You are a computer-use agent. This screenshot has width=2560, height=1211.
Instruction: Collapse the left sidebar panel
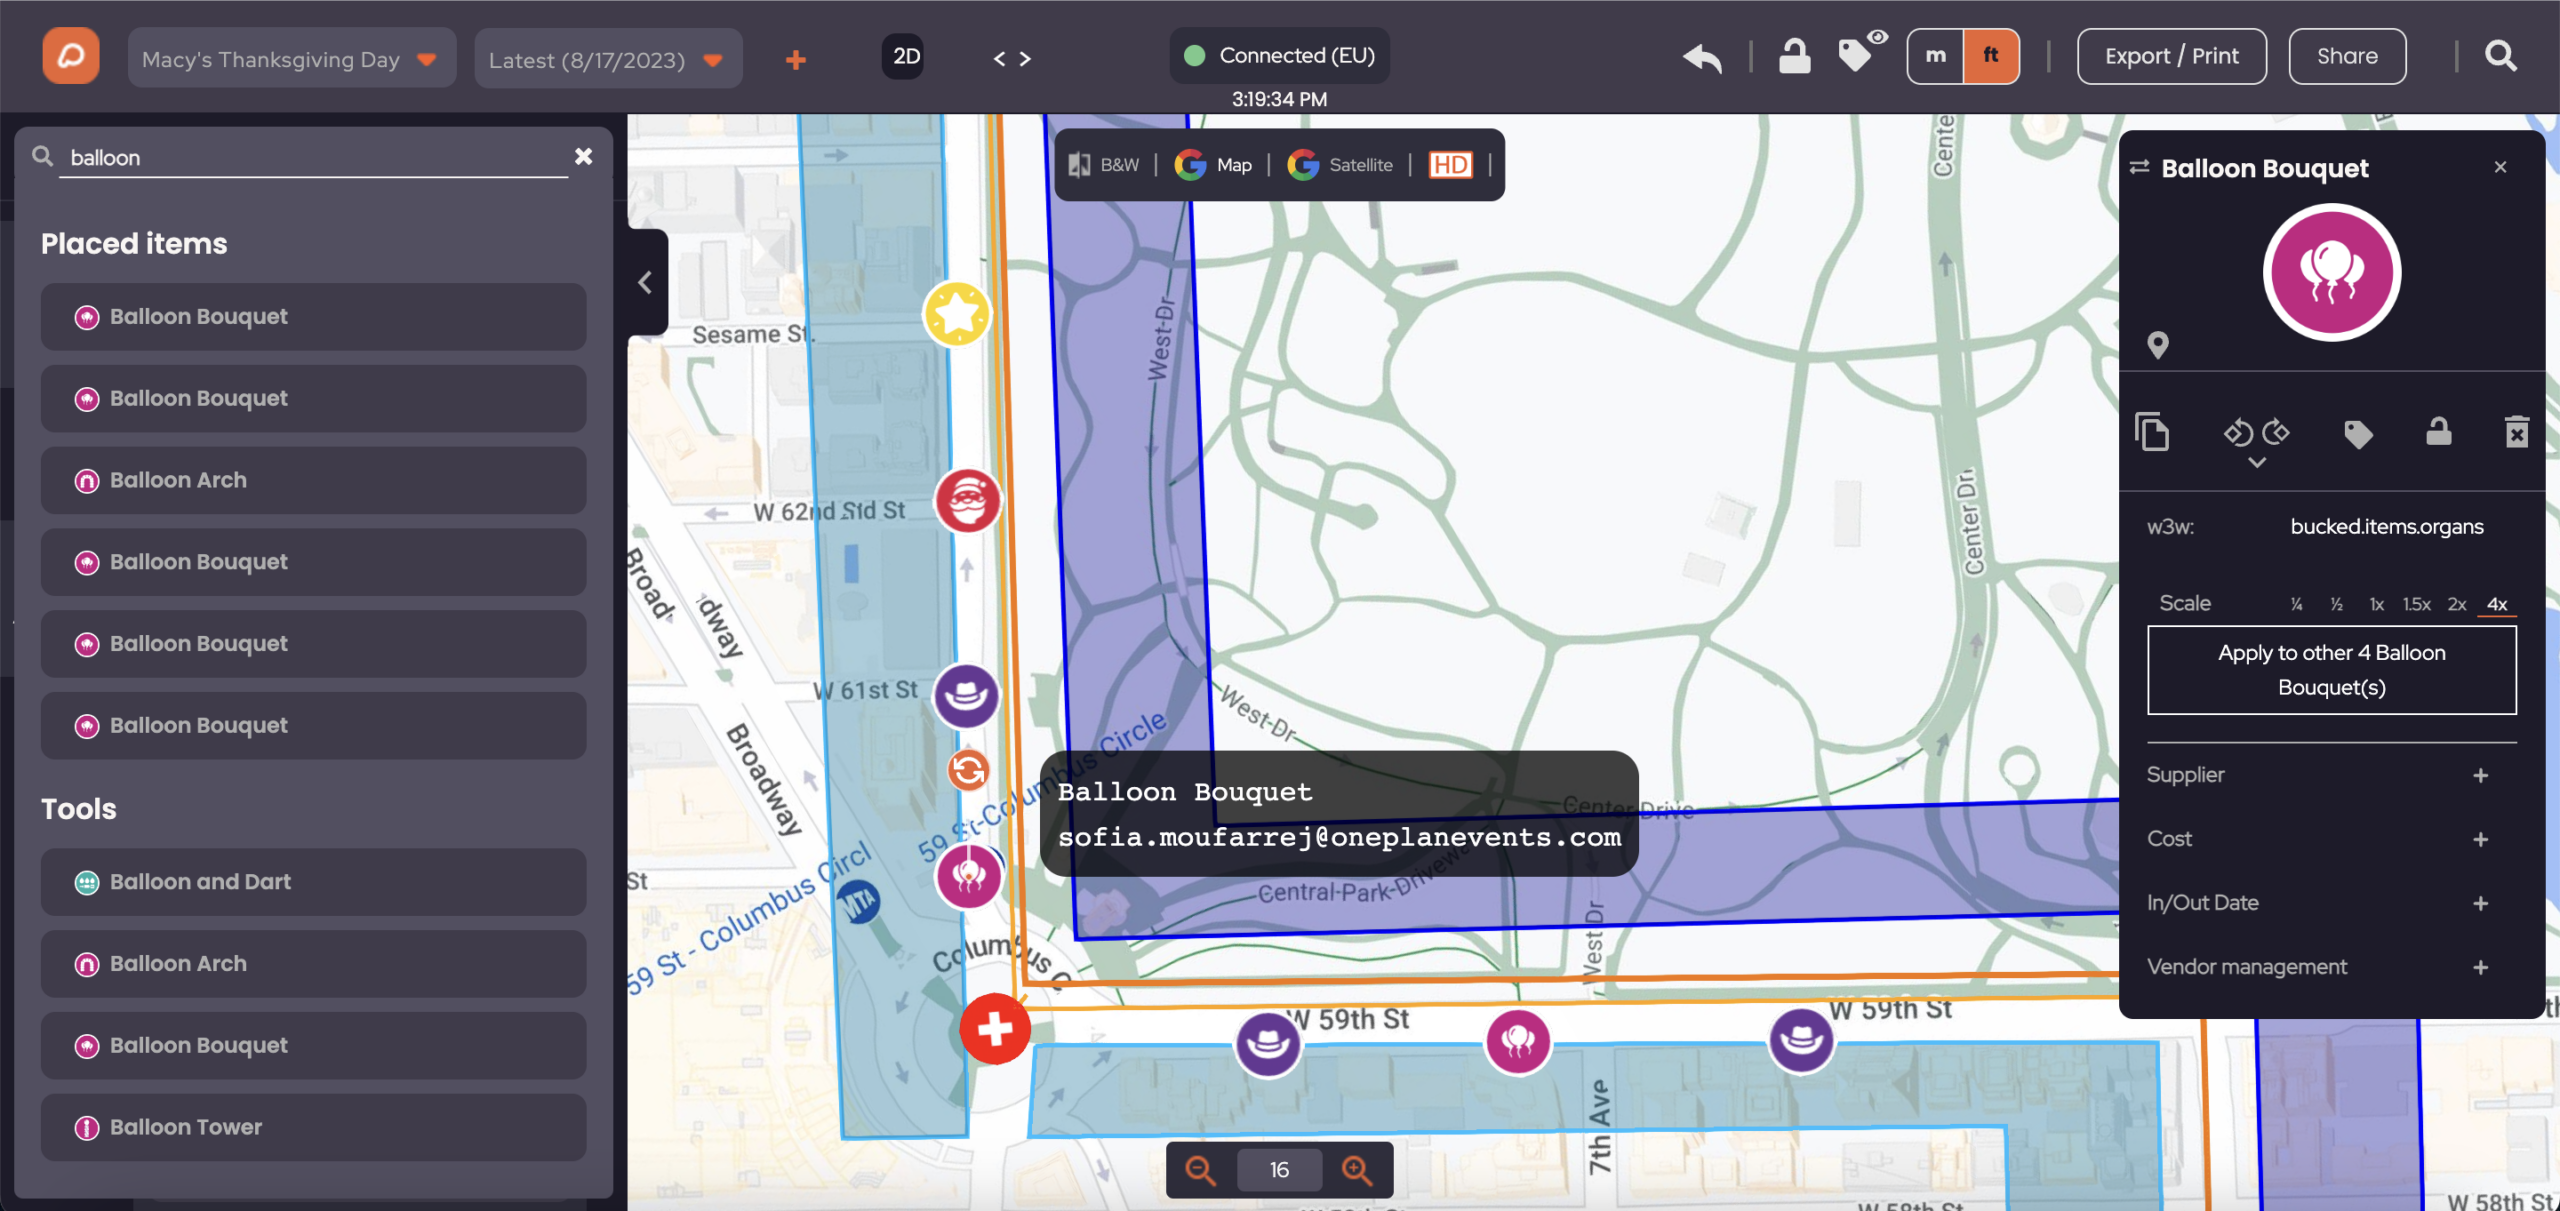point(647,283)
